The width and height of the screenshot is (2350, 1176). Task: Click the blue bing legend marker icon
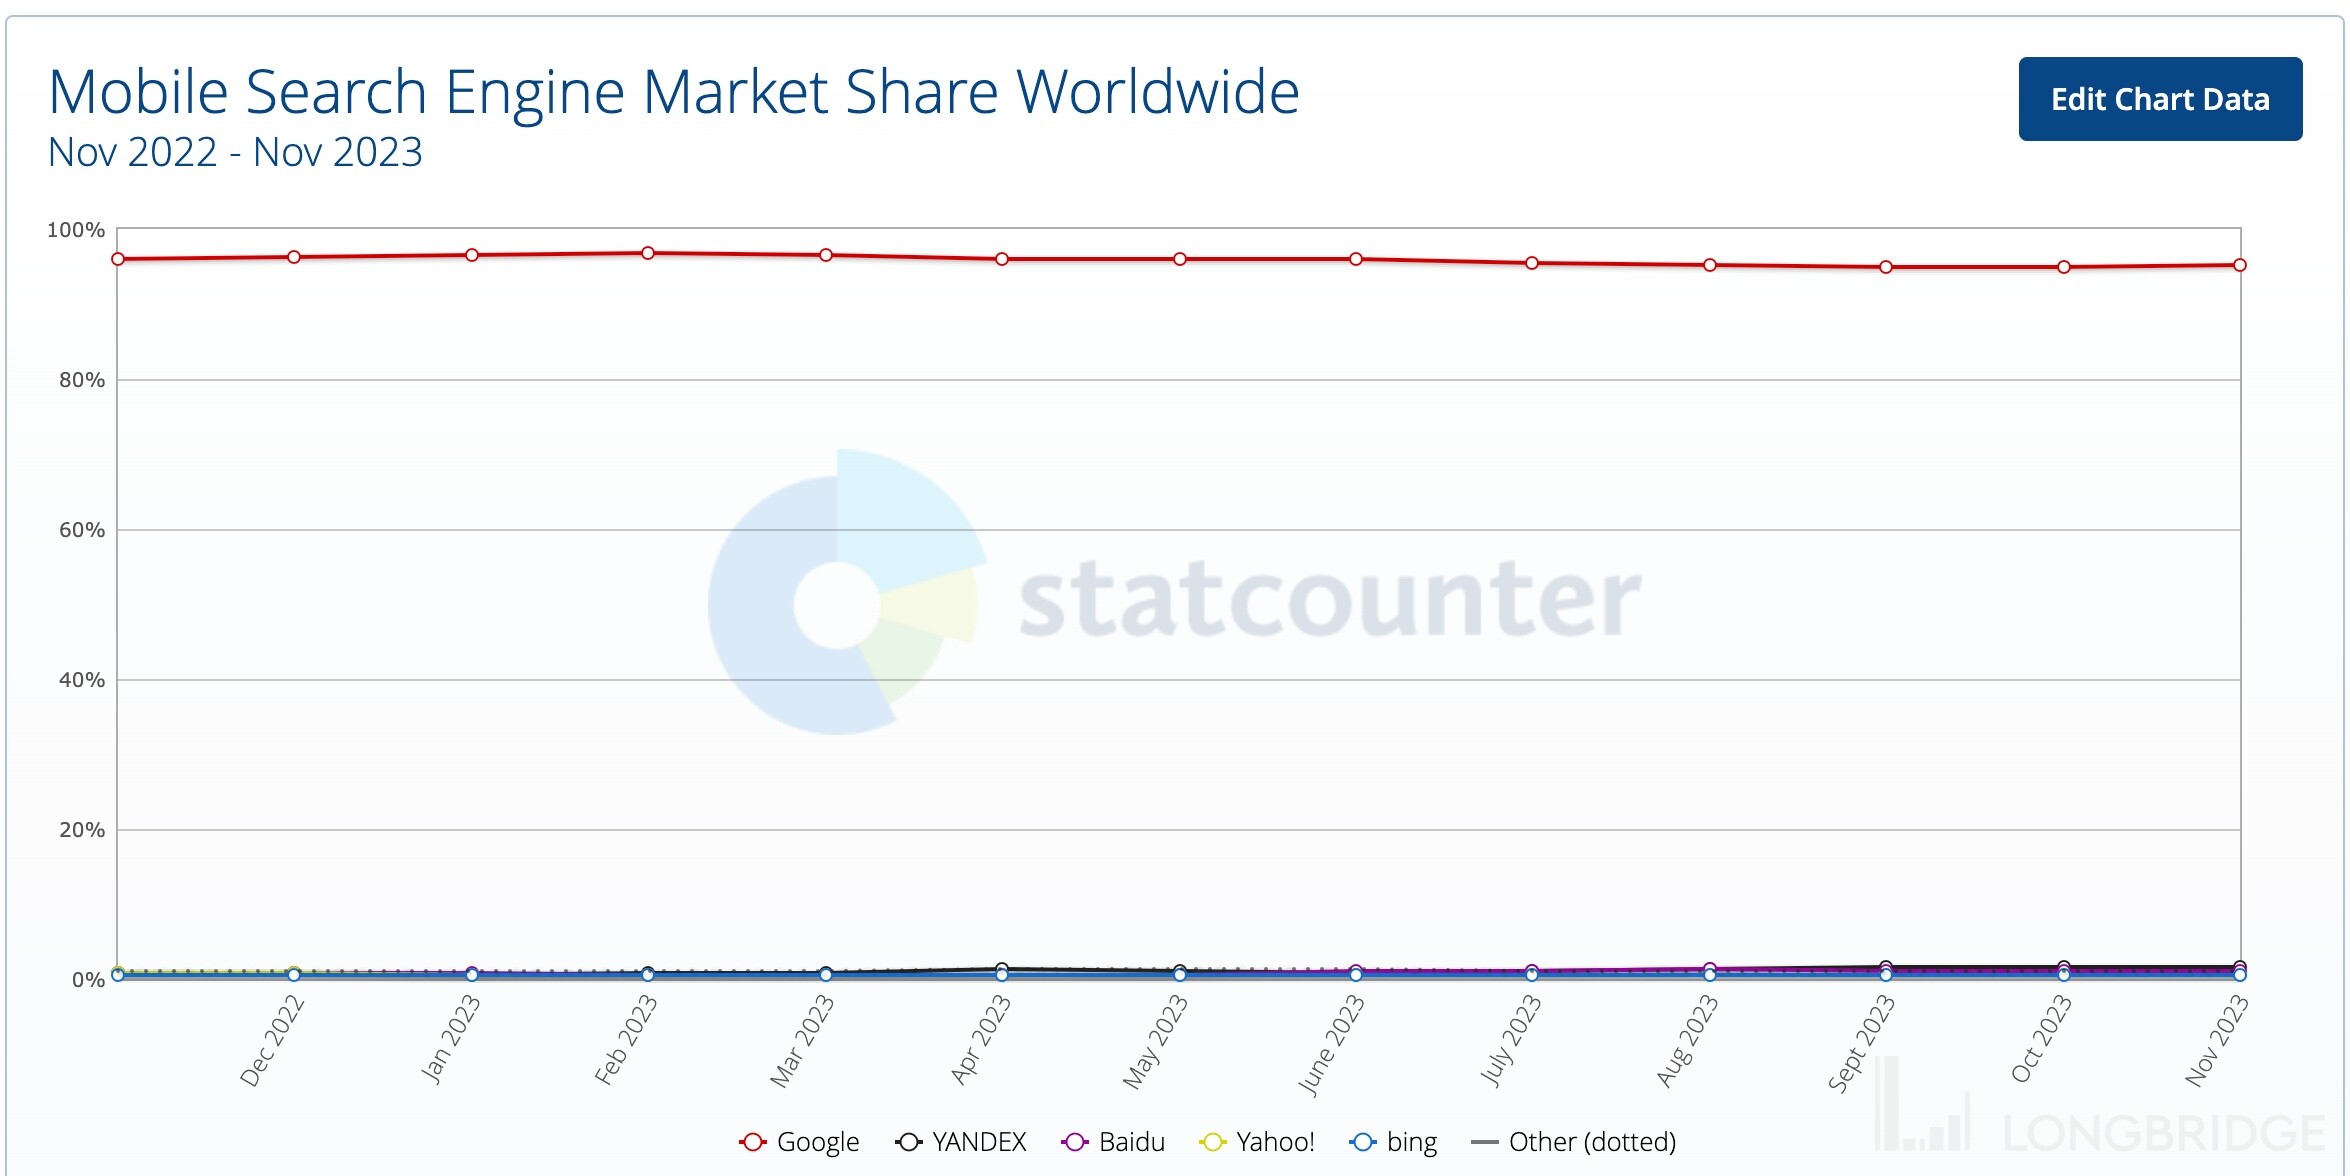click(x=1362, y=1142)
